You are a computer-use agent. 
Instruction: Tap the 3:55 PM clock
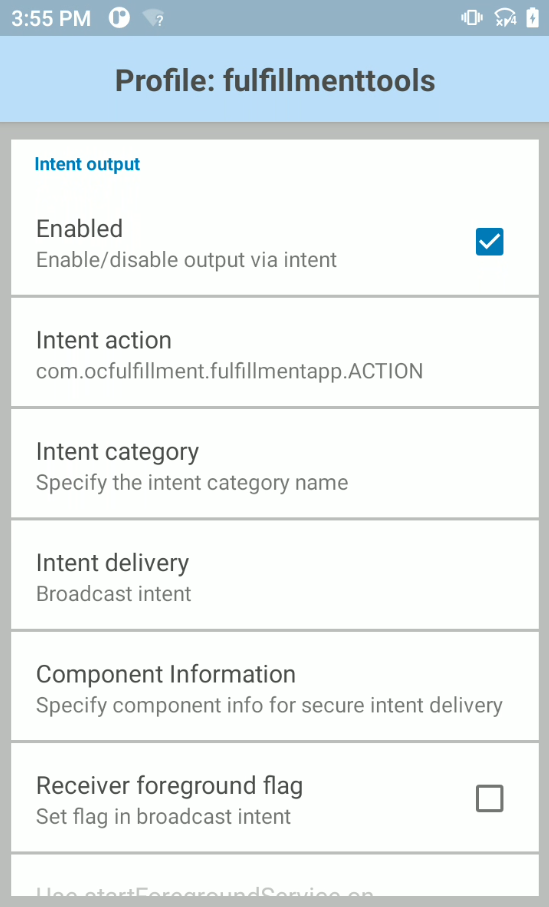click(51, 19)
